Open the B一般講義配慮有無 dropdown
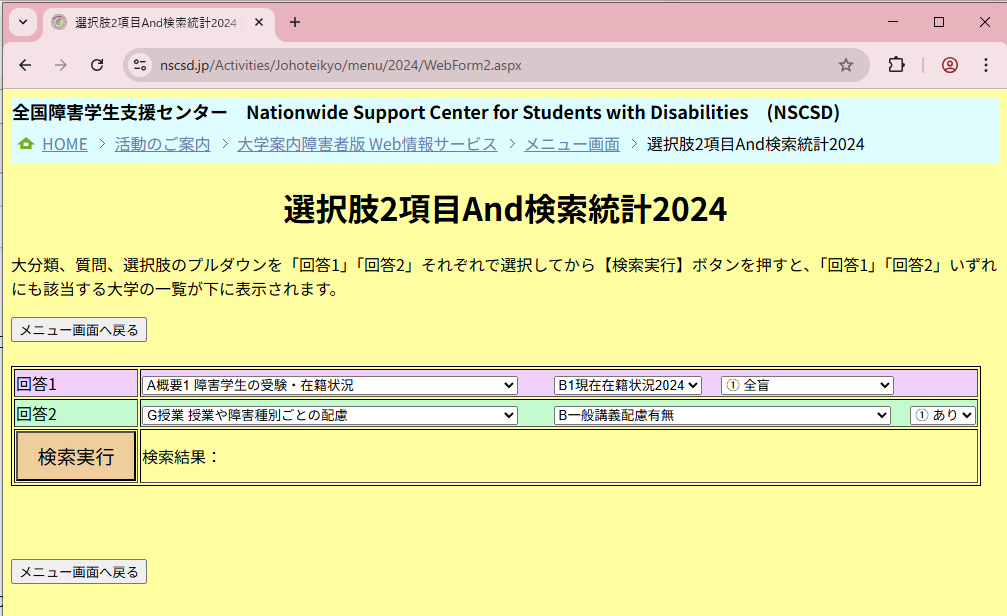This screenshot has width=1007, height=616. (x=721, y=415)
